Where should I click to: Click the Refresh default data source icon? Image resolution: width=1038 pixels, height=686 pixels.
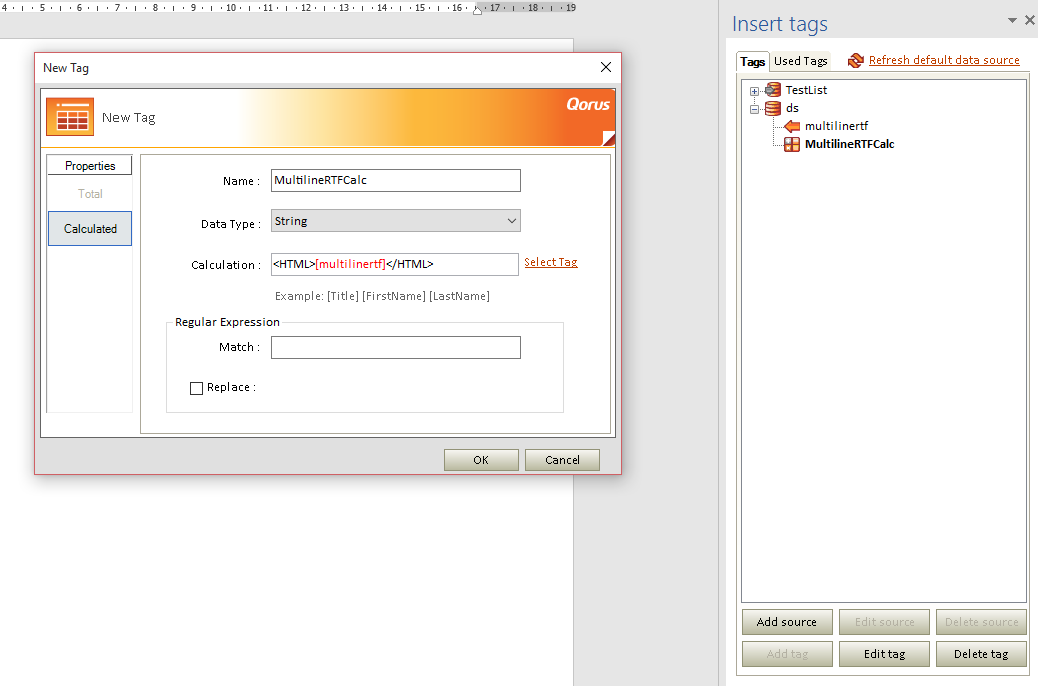[x=855, y=60]
